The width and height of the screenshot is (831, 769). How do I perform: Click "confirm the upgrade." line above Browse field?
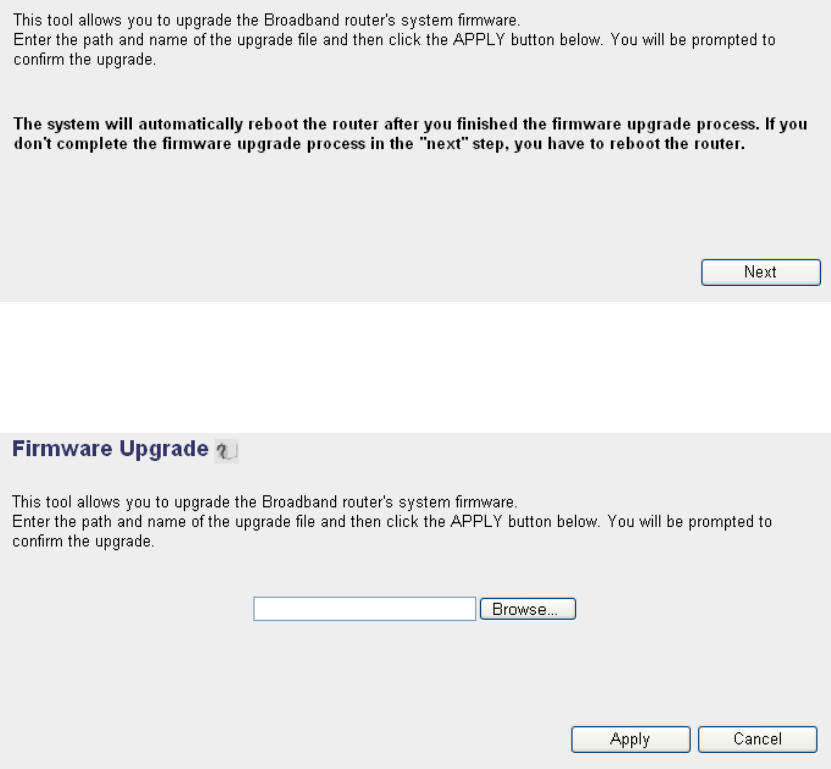click(x=83, y=541)
